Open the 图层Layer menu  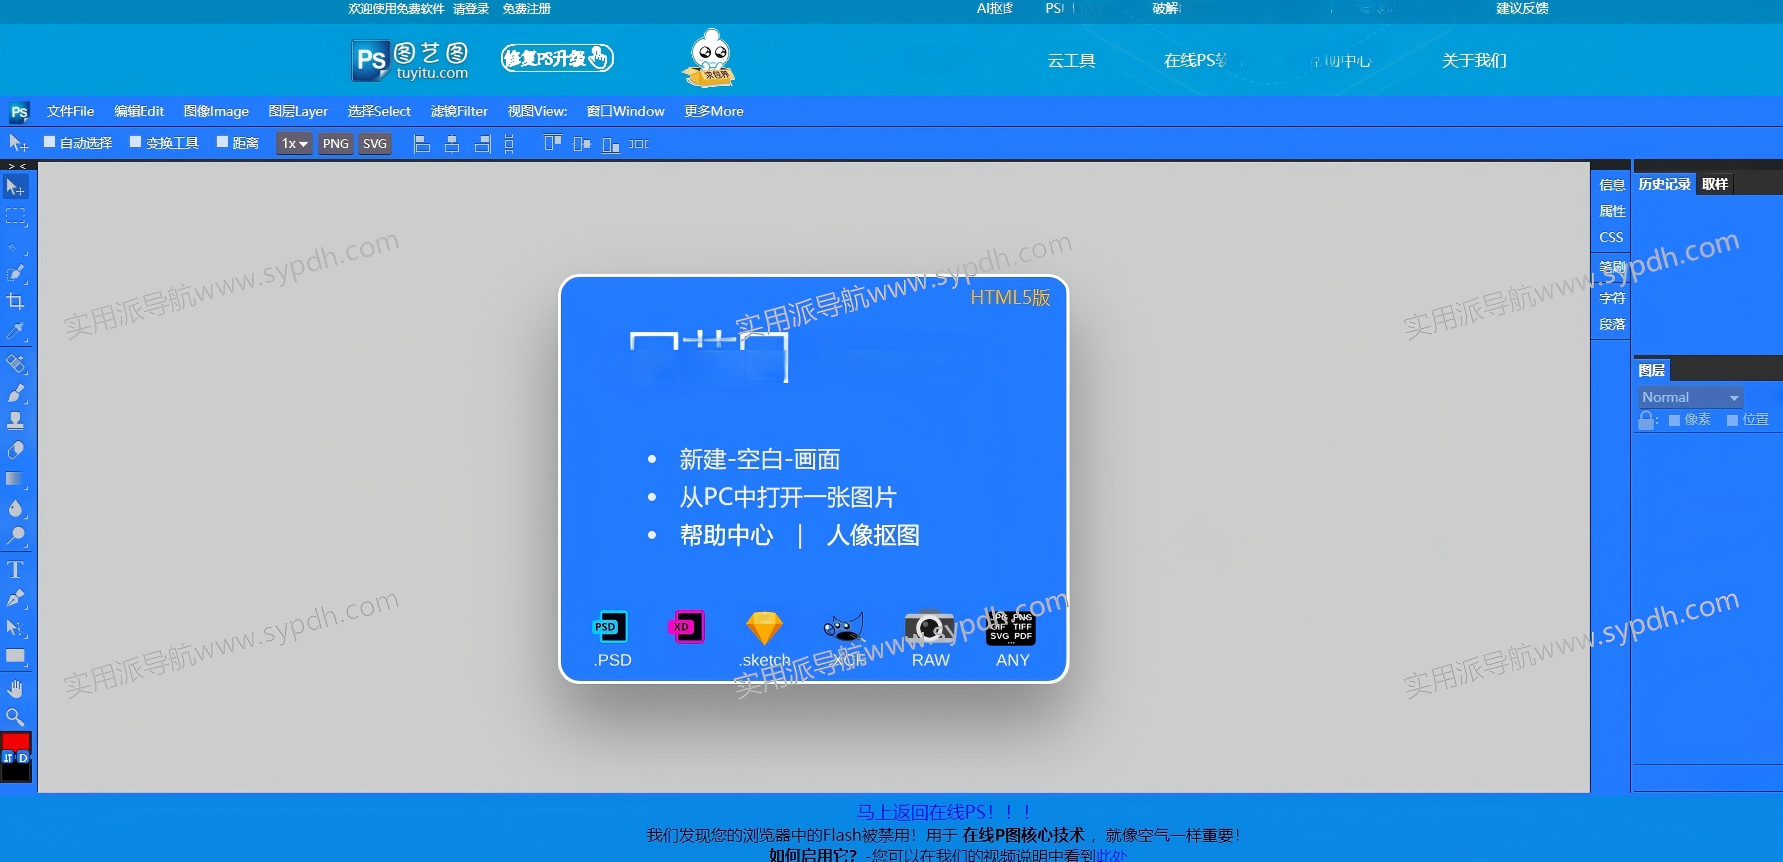tap(298, 111)
